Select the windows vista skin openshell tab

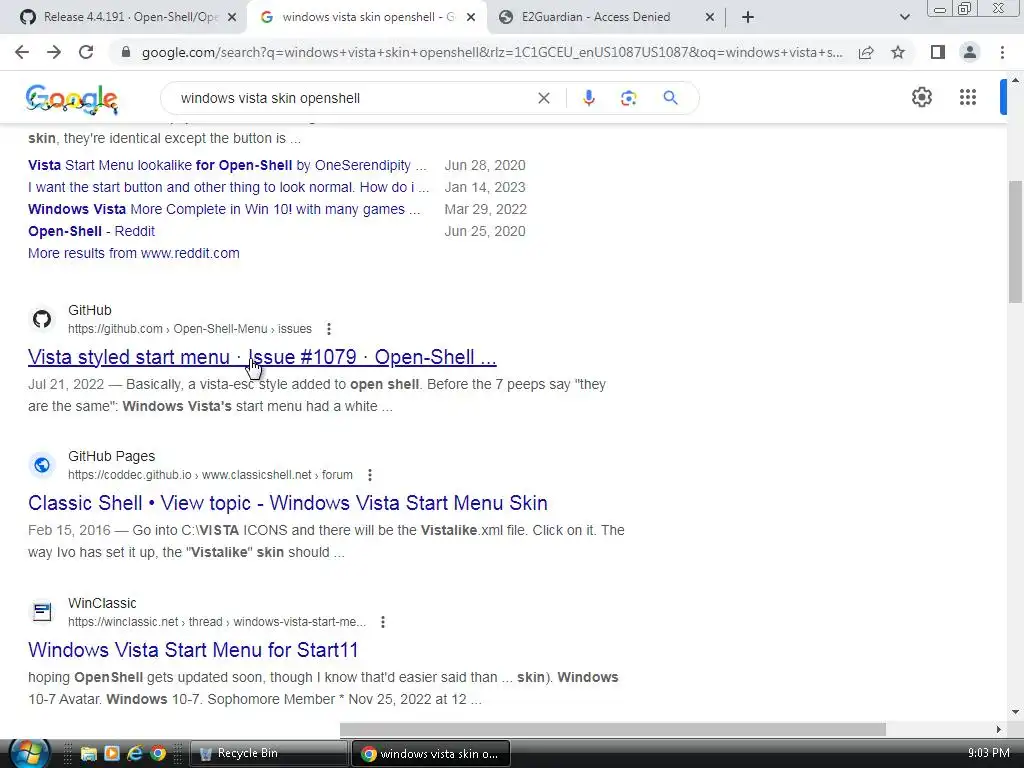click(368, 17)
